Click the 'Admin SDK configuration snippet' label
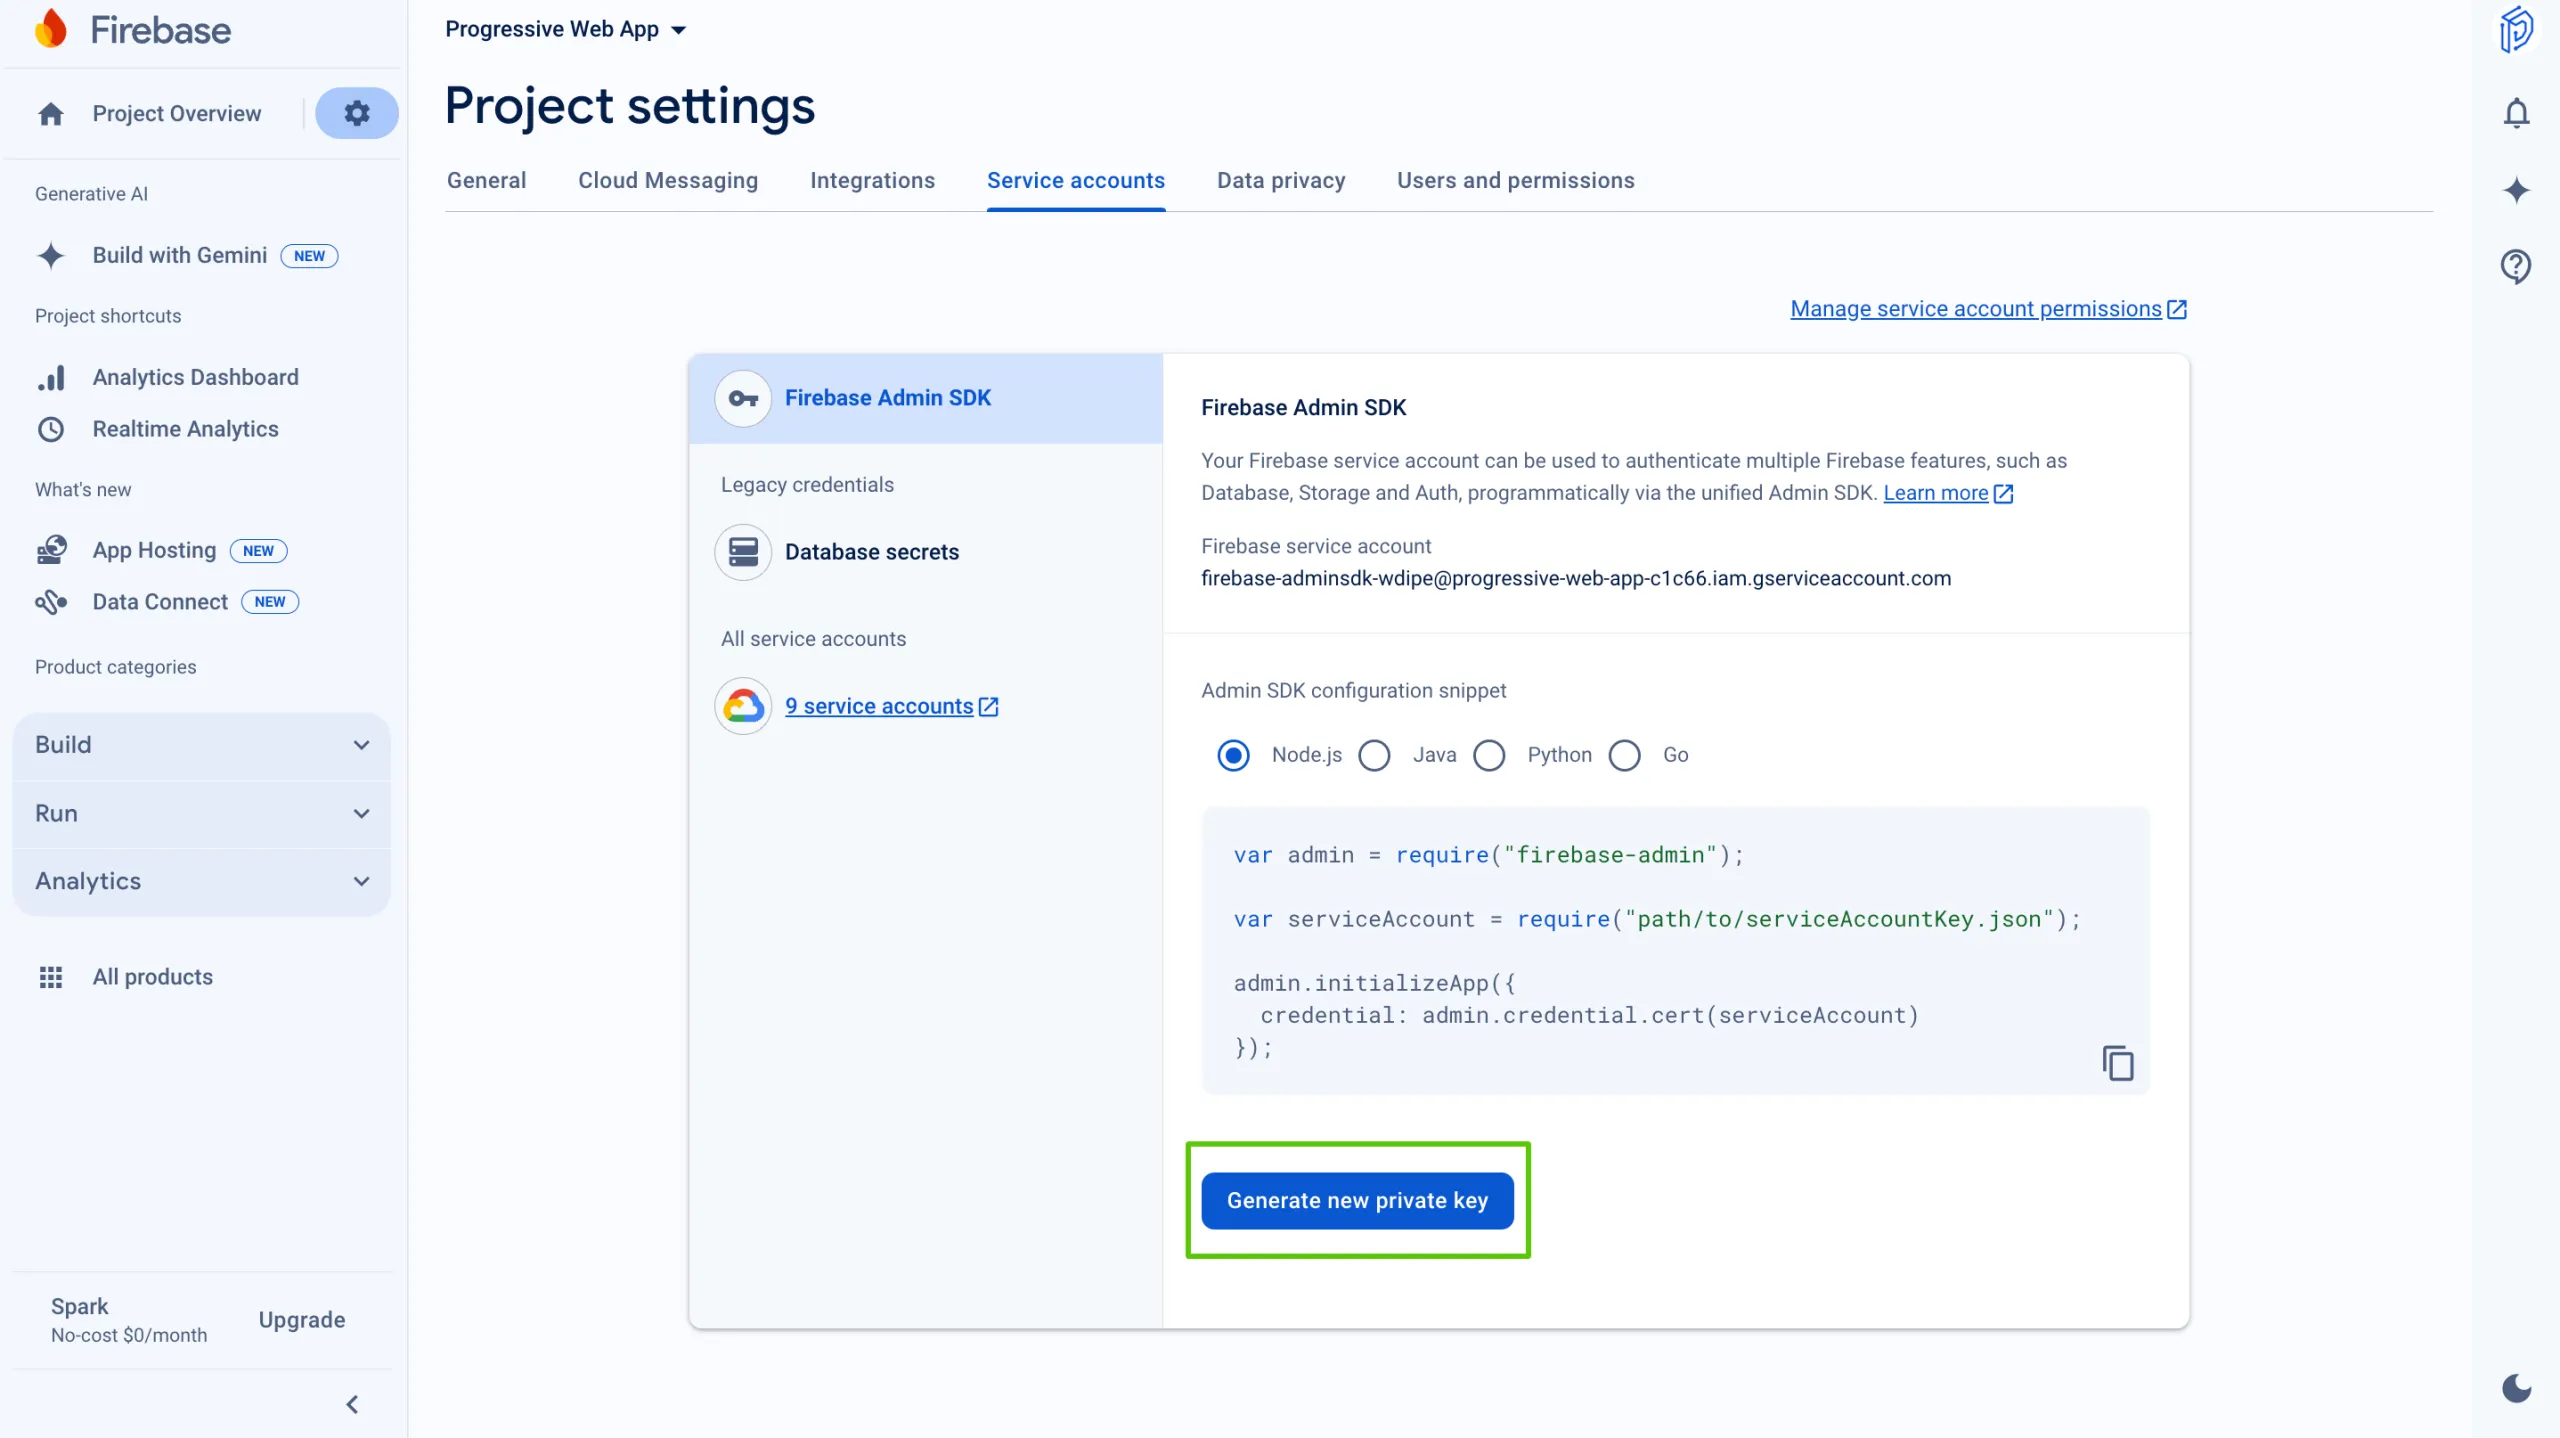Screen dimensions: 2560x1438 point(1353,690)
